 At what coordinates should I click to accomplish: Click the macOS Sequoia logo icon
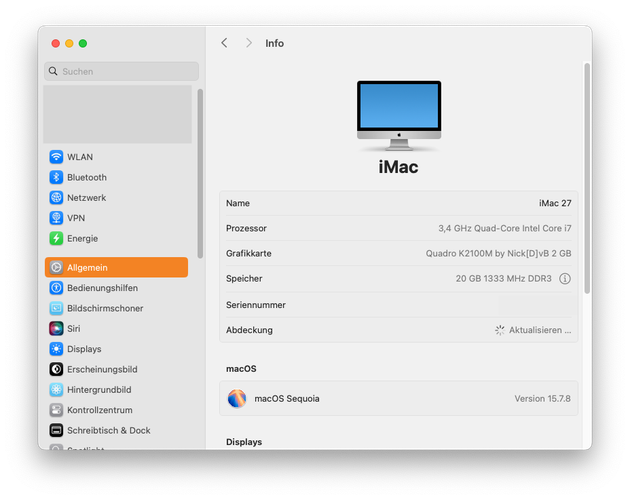[x=237, y=398]
